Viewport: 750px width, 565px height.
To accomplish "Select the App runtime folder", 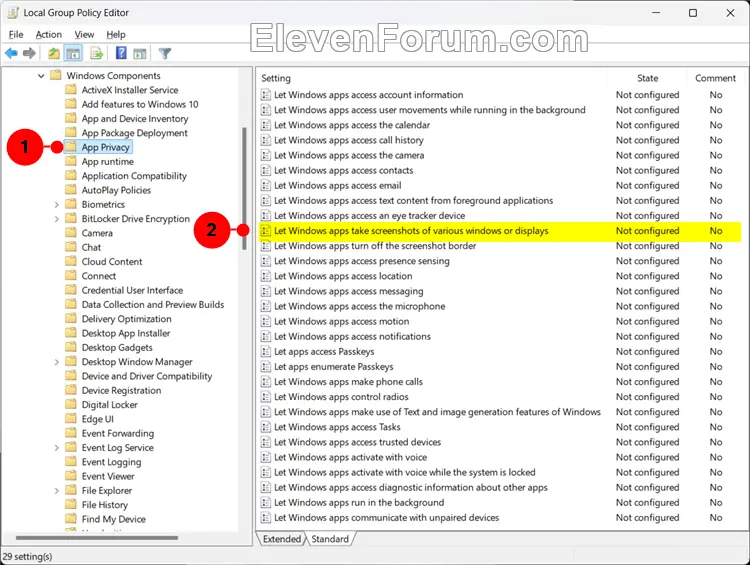I will [x=108, y=162].
